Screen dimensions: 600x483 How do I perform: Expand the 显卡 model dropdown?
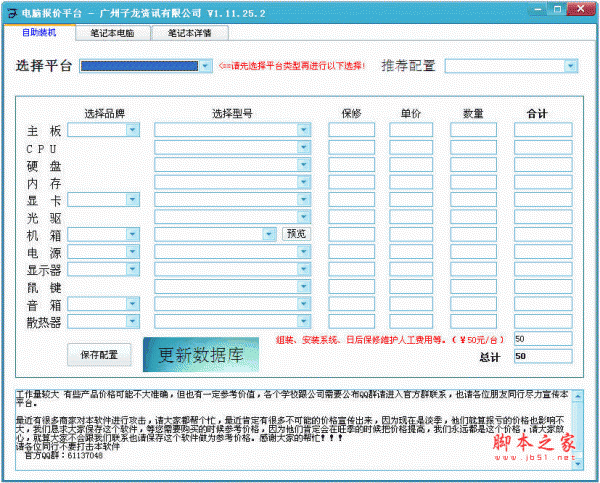(303, 199)
